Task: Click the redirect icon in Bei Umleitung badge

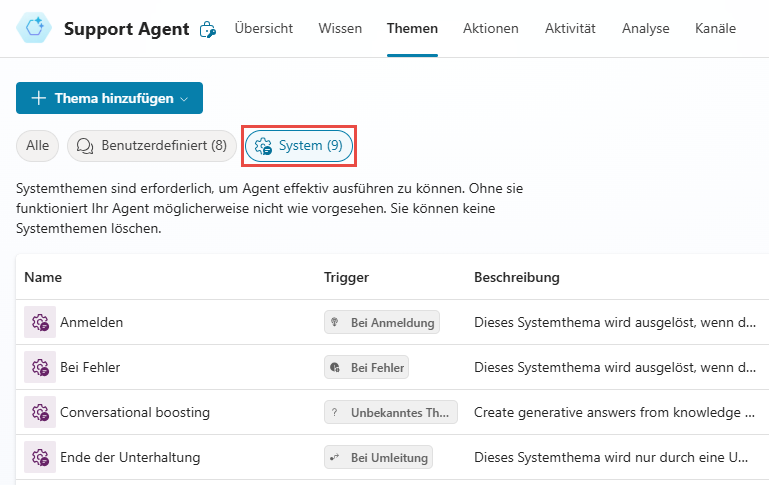Action: point(335,458)
